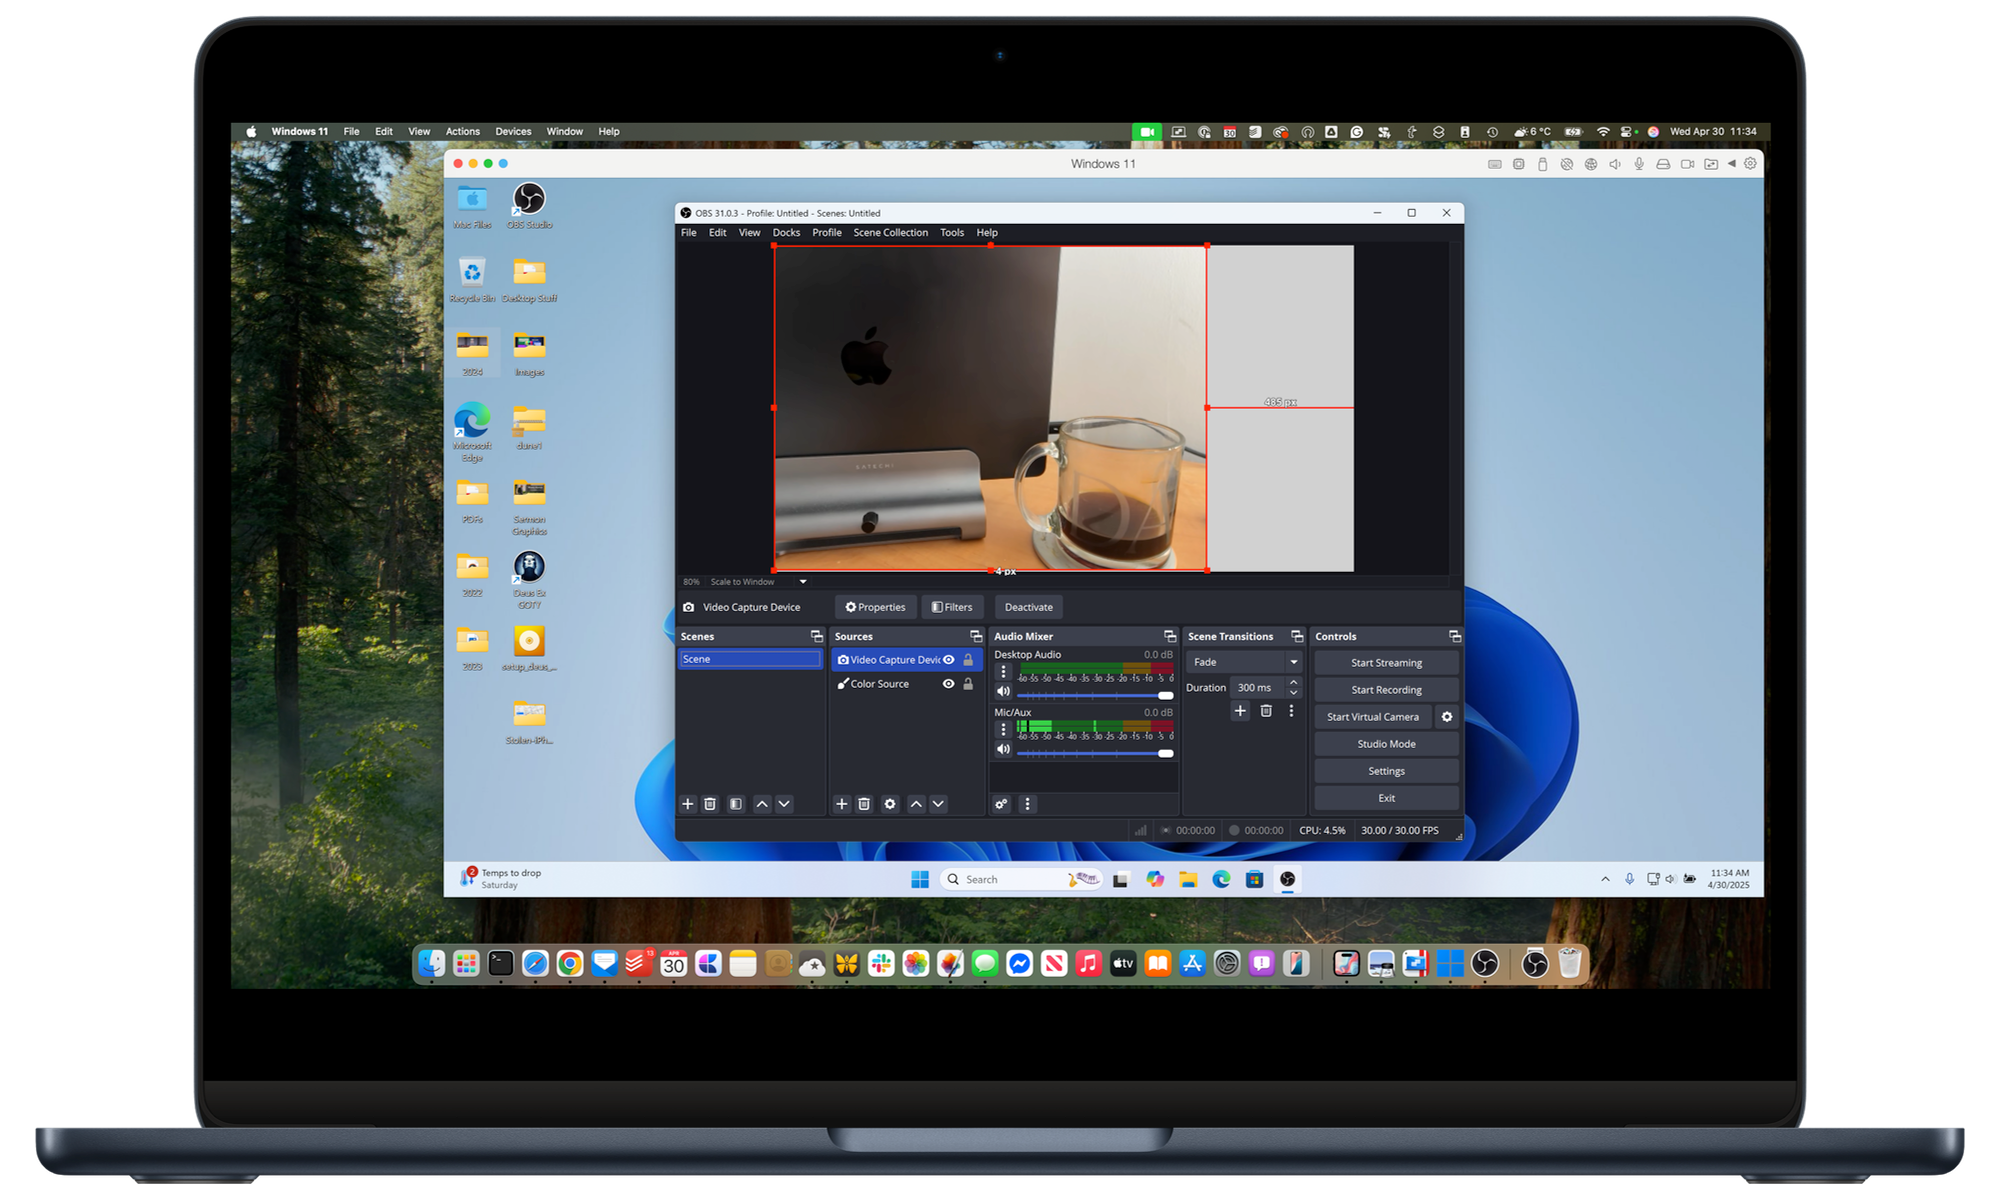Viewport: 2000px width, 1200px height.
Task: Deactivate the Video Capture Device
Action: 1028,607
